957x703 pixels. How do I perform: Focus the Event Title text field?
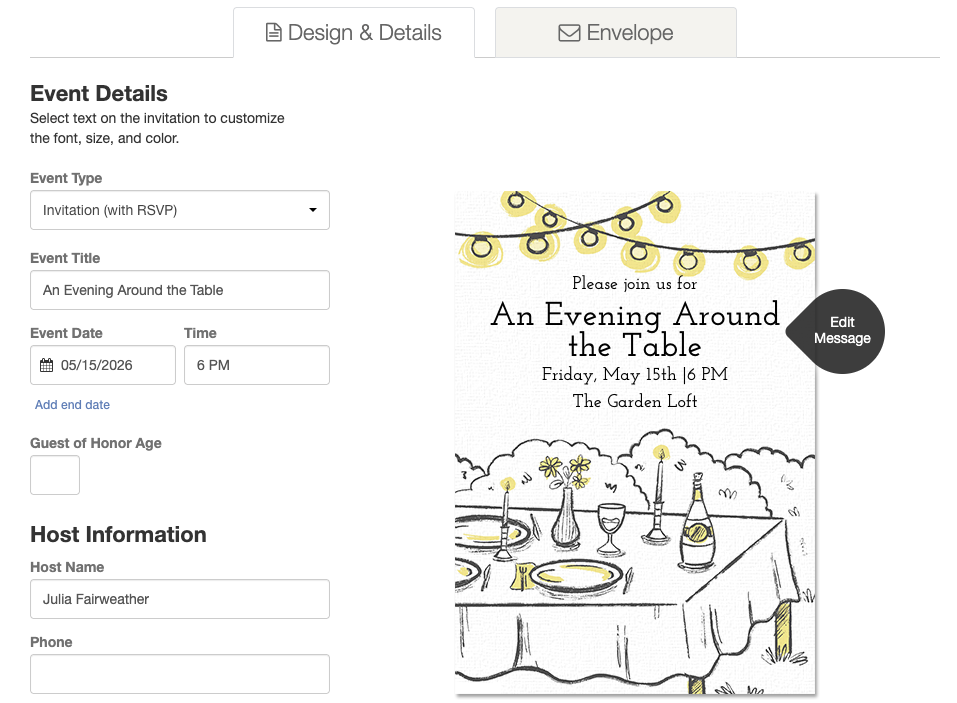pyautogui.click(x=179, y=290)
